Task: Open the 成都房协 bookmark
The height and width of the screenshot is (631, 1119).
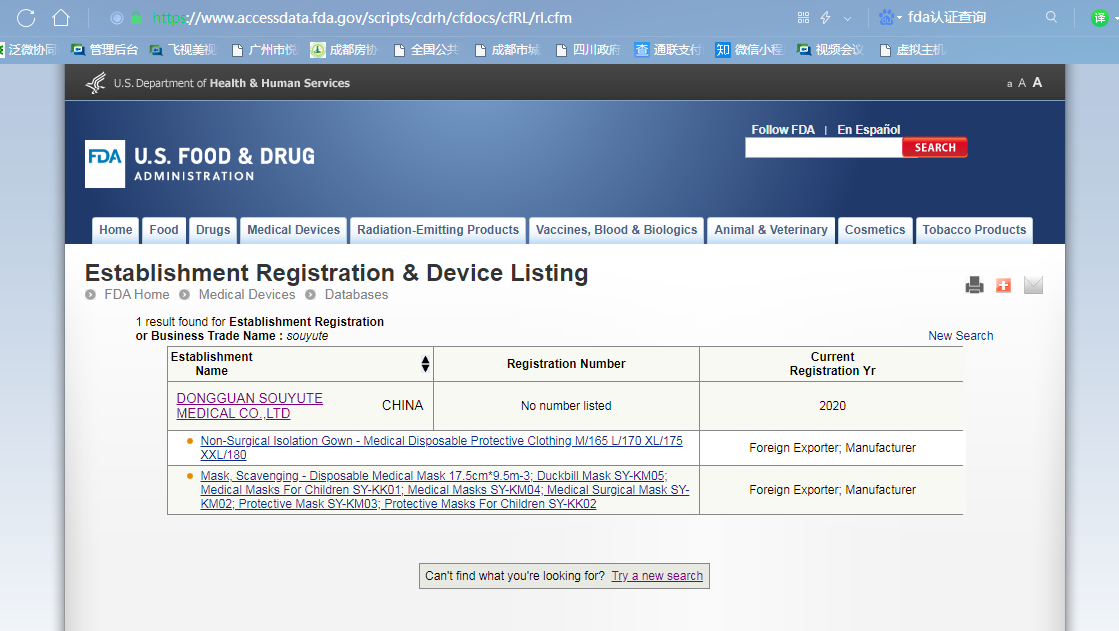Action: (344, 49)
